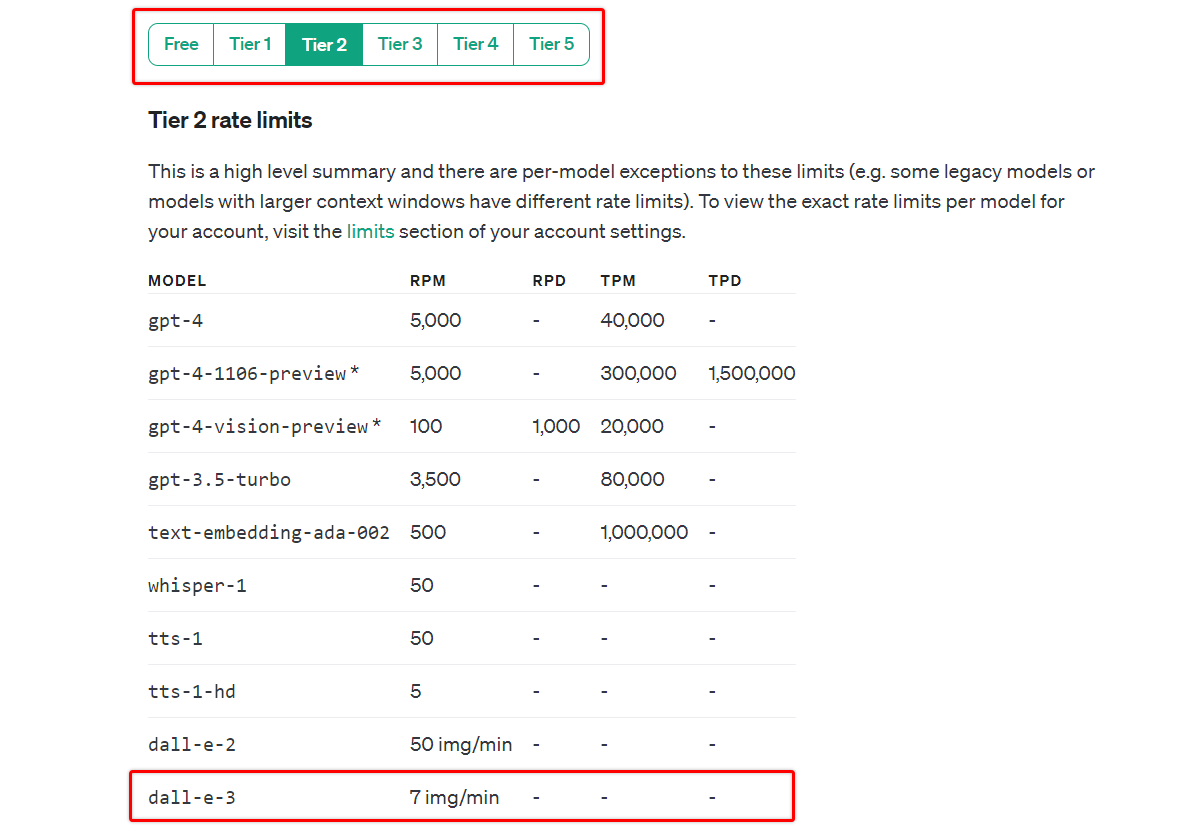Image resolution: width=1178 pixels, height=835 pixels.
Task: Select the Tier 5 tab
Action: coord(551,44)
